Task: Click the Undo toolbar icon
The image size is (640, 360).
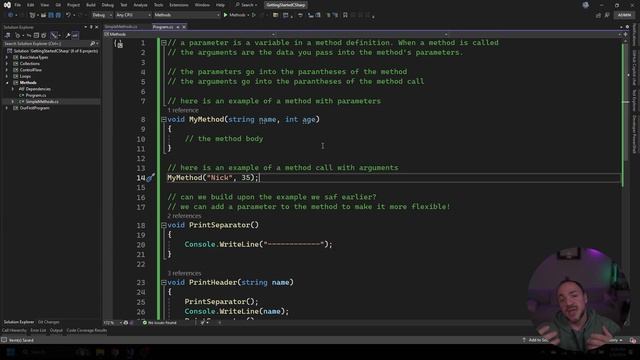Action: point(68,15)
